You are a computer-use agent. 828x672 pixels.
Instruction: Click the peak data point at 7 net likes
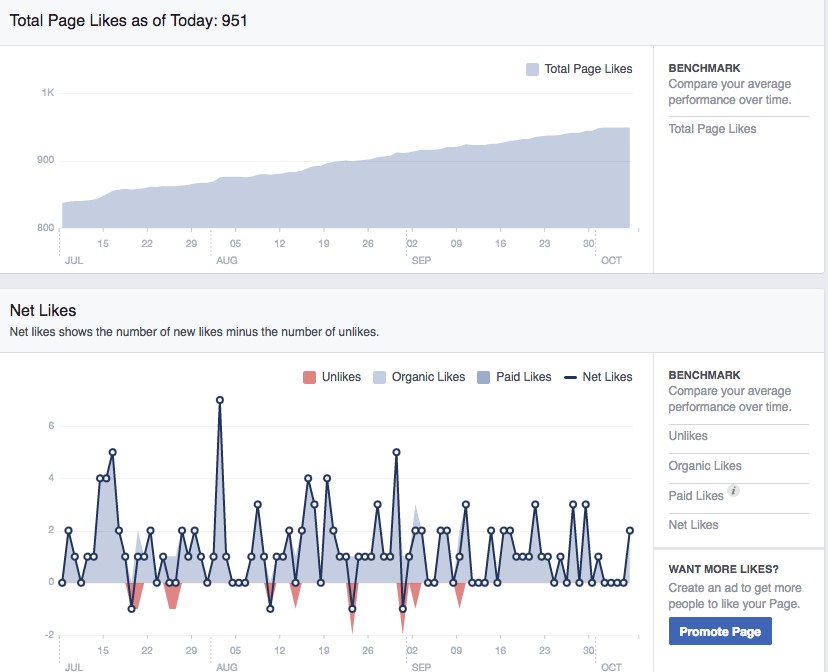pos(219,400)
